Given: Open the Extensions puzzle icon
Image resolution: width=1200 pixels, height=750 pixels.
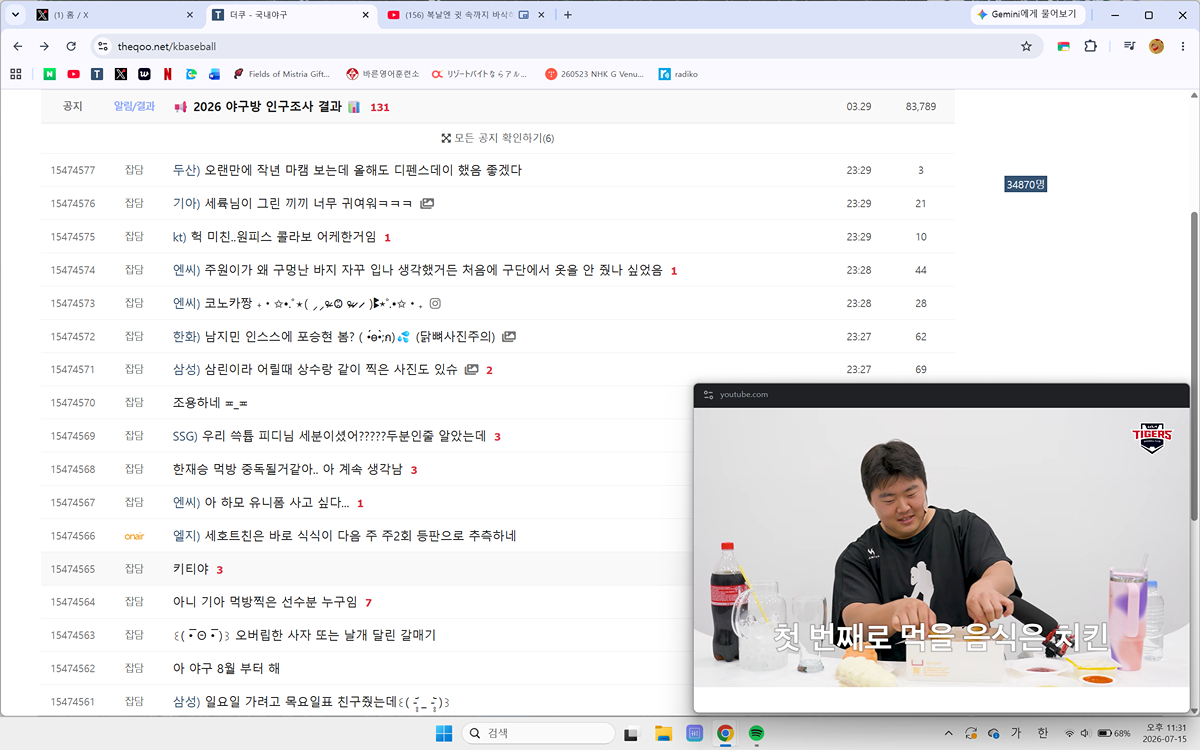Looking at the screenshot, I should tap(1091, 46).
